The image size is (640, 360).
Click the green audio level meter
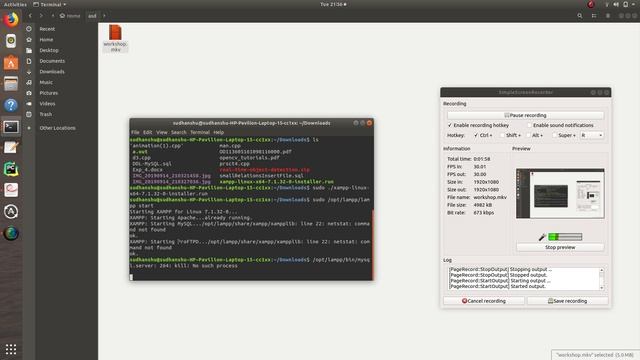tap(565, 237)
